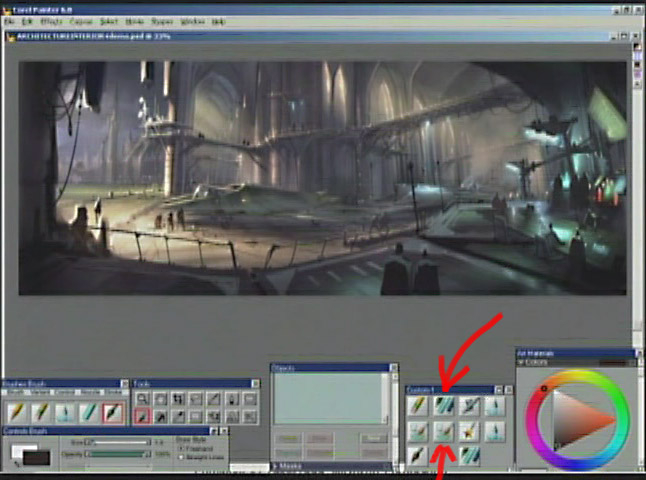The height and width of the screenshot is (480, 646).
Task: Select the Lasso tool in Tools palette
Action: tap(196, 398)
